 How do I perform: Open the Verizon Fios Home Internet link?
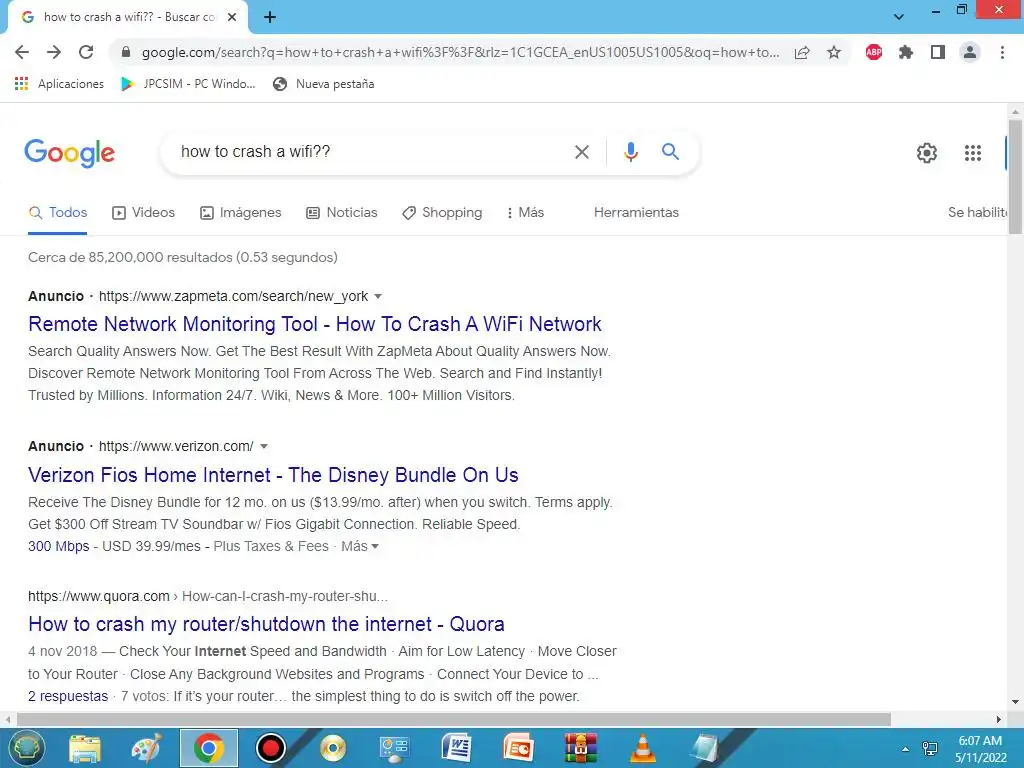(x=273, y=475)
